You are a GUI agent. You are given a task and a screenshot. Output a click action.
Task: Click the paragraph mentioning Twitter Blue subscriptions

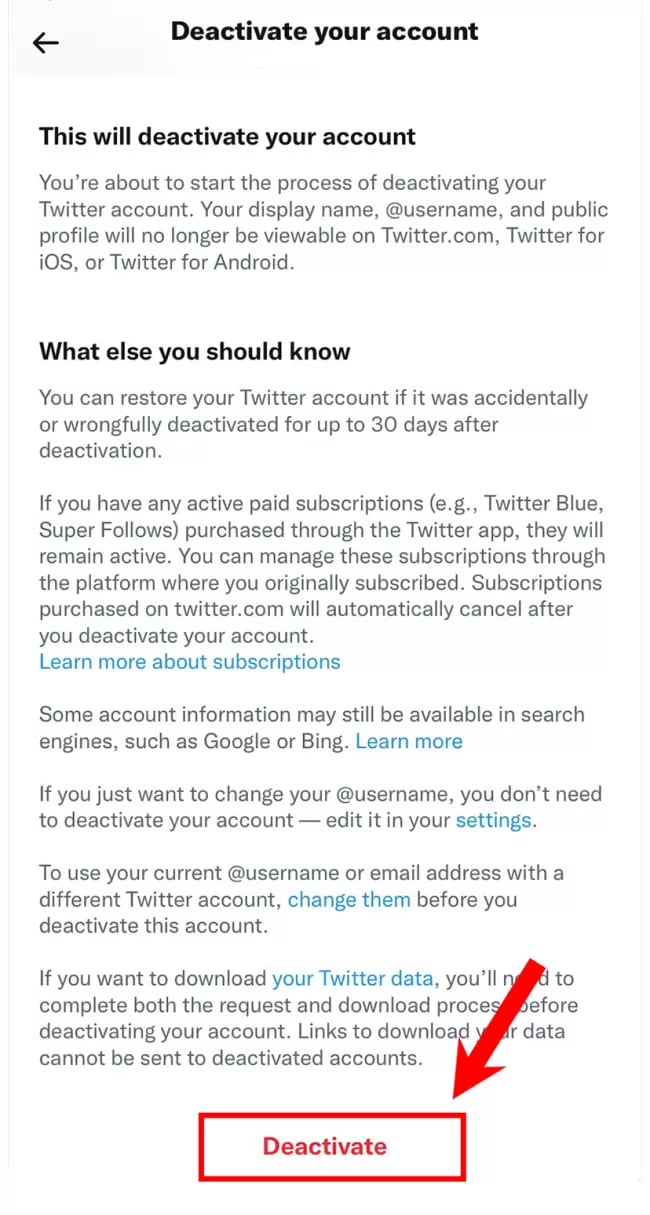[x=322, y=569]
